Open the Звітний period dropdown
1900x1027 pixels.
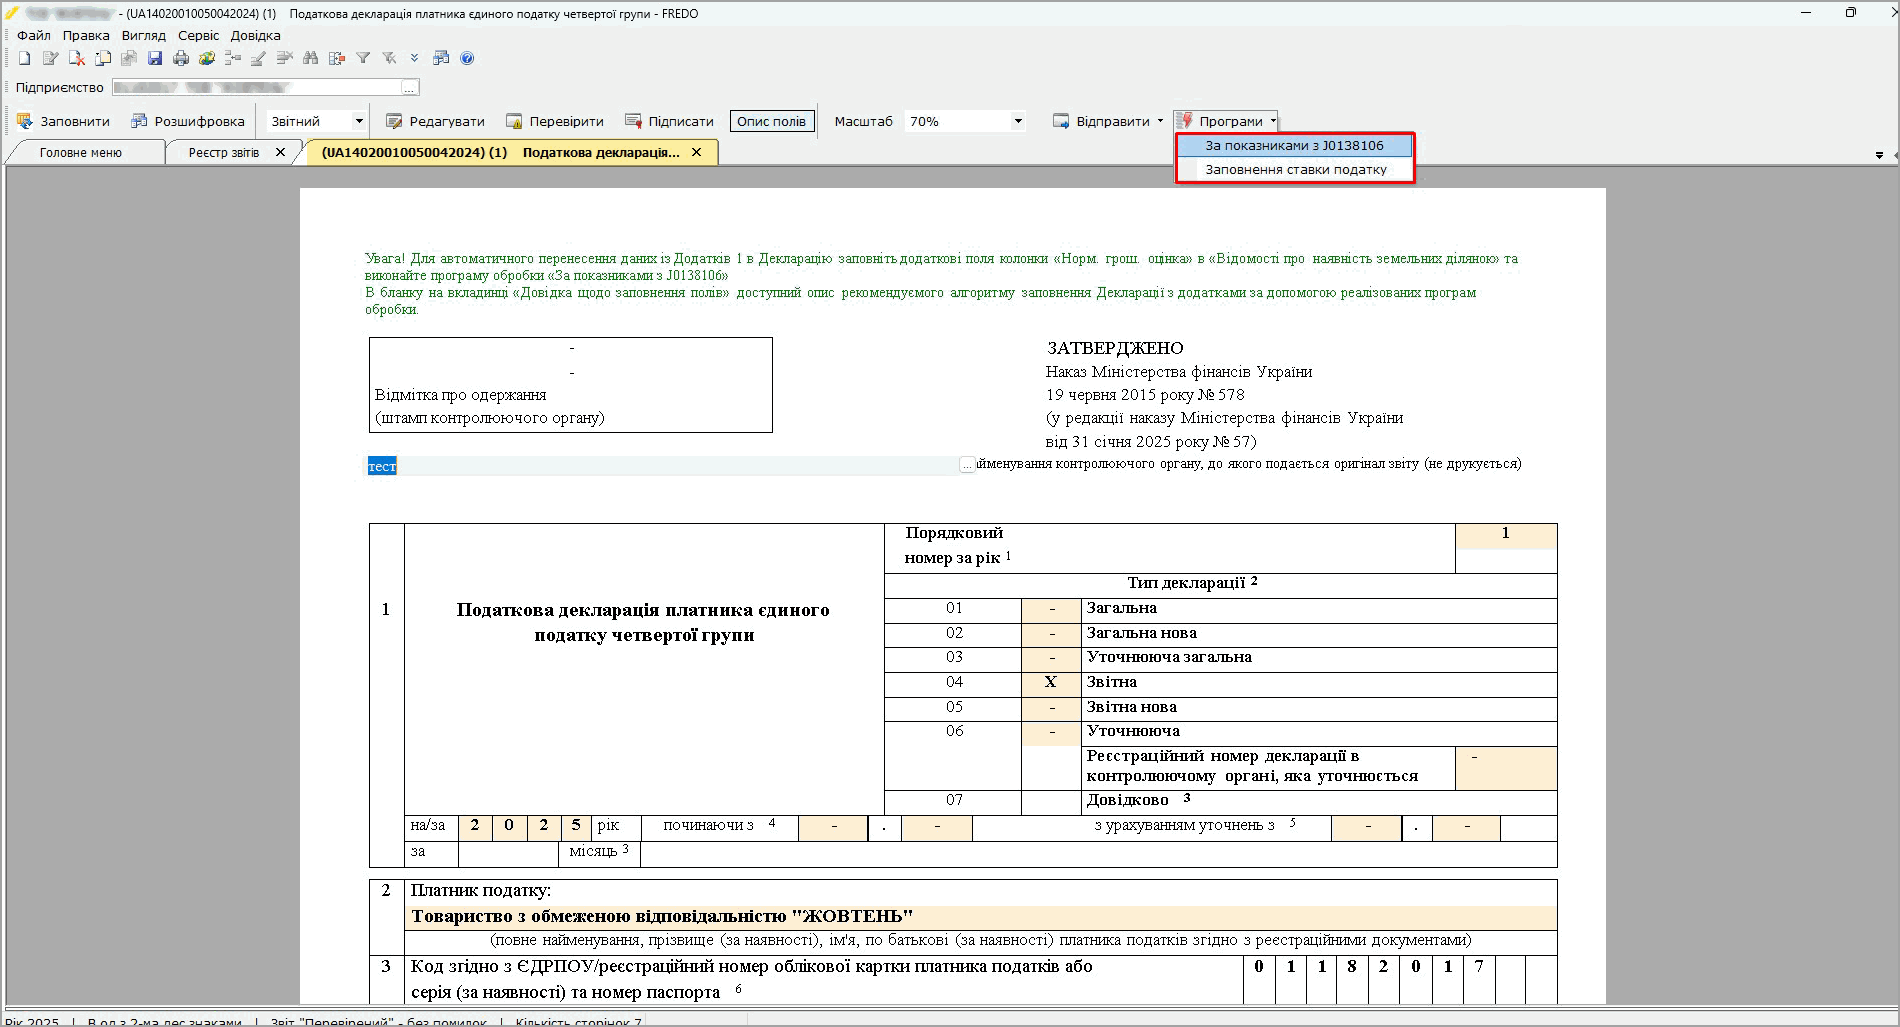358,122
